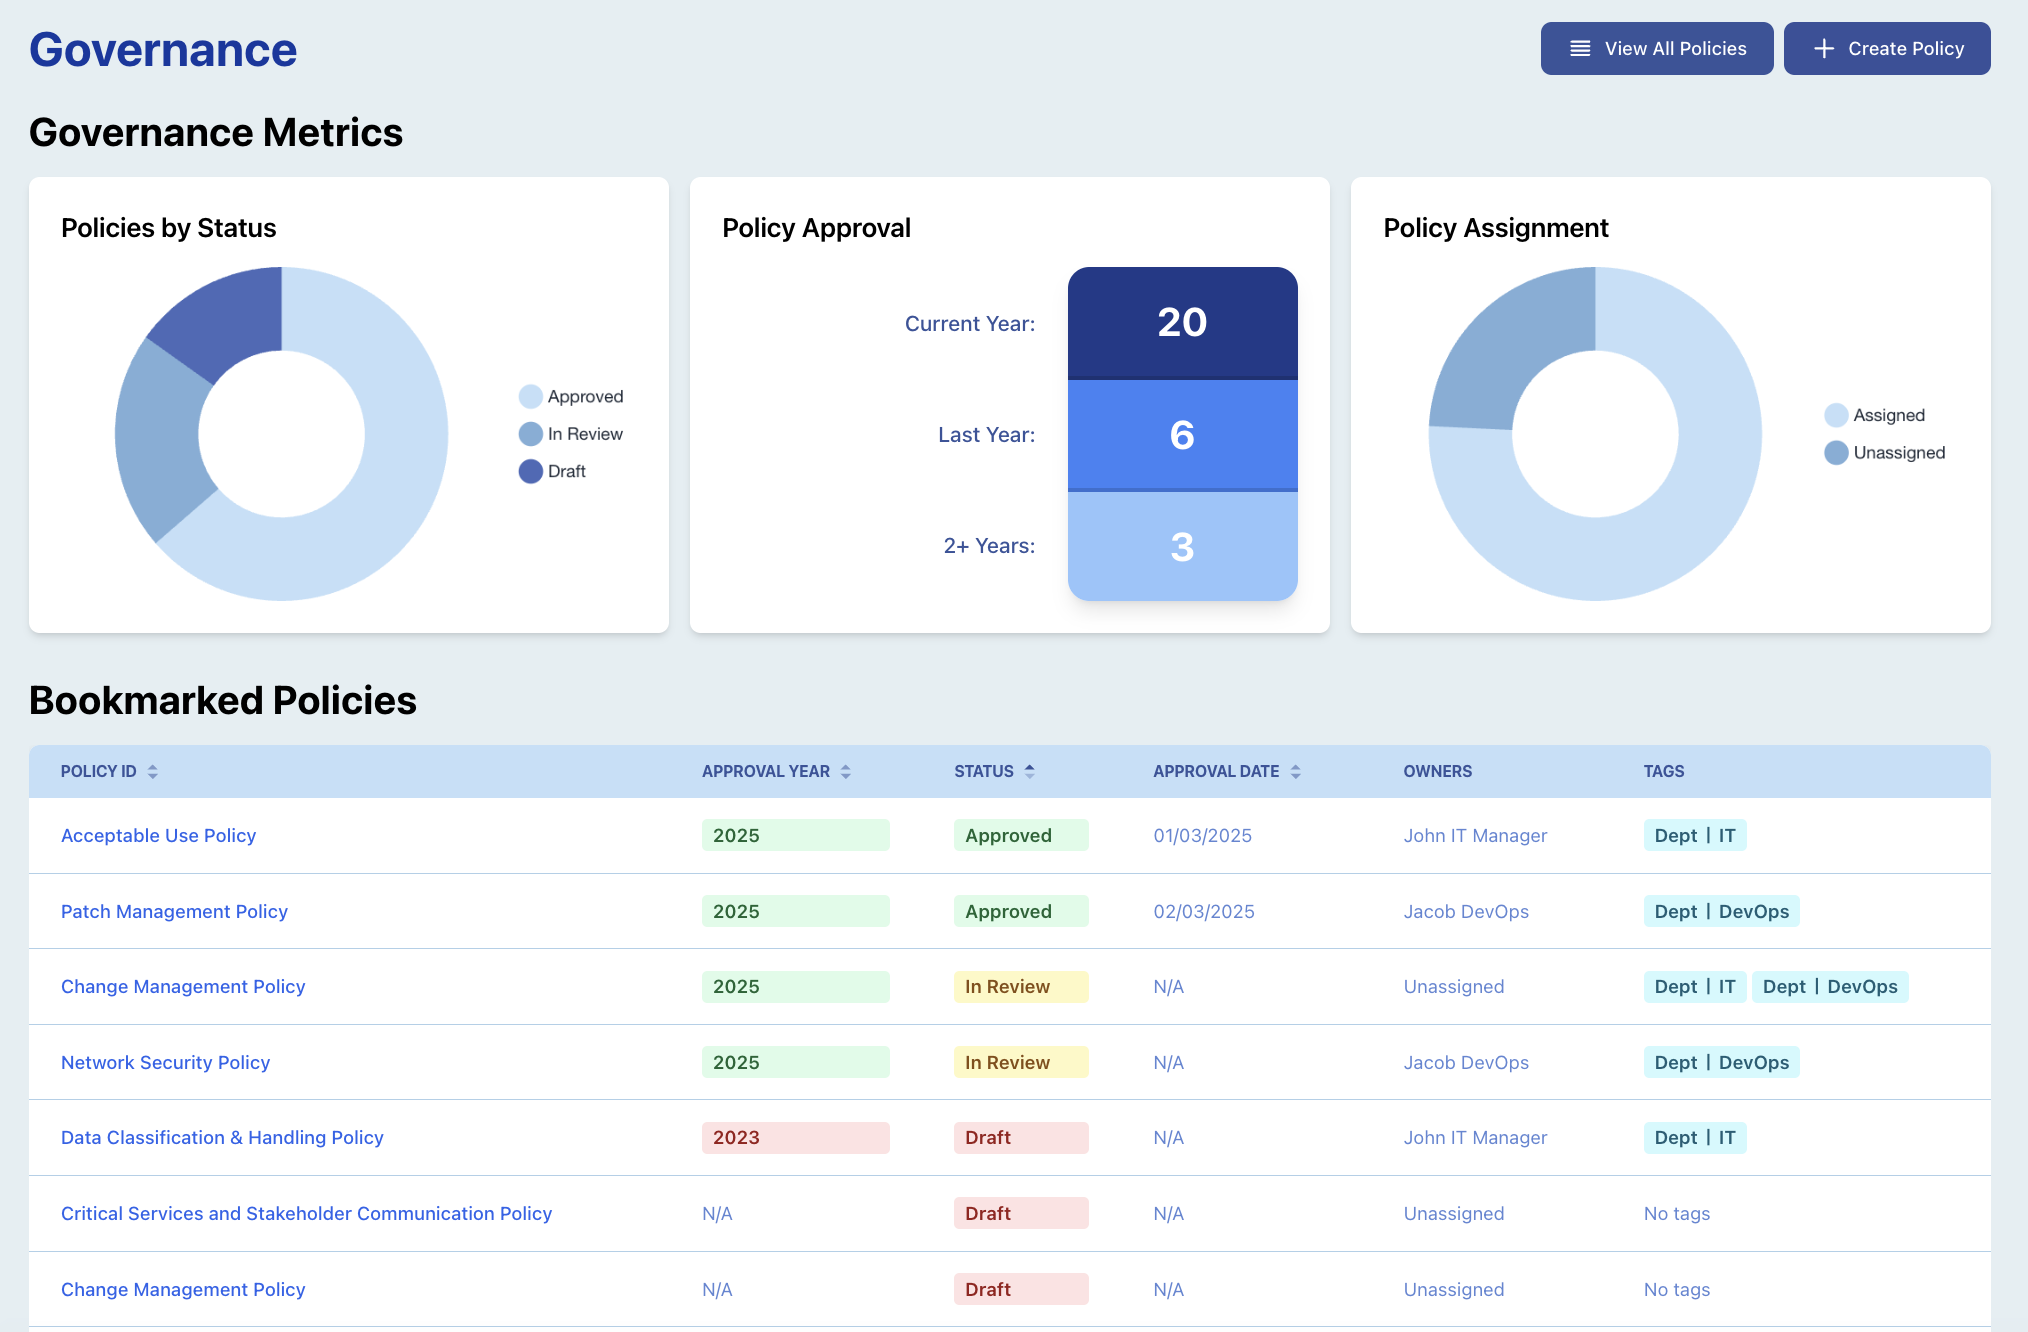This screenshot has height=1332, width=2028.
Task: Open Critical Services and Stakeholder Communication Policy
Action: tap(306, 1214)
